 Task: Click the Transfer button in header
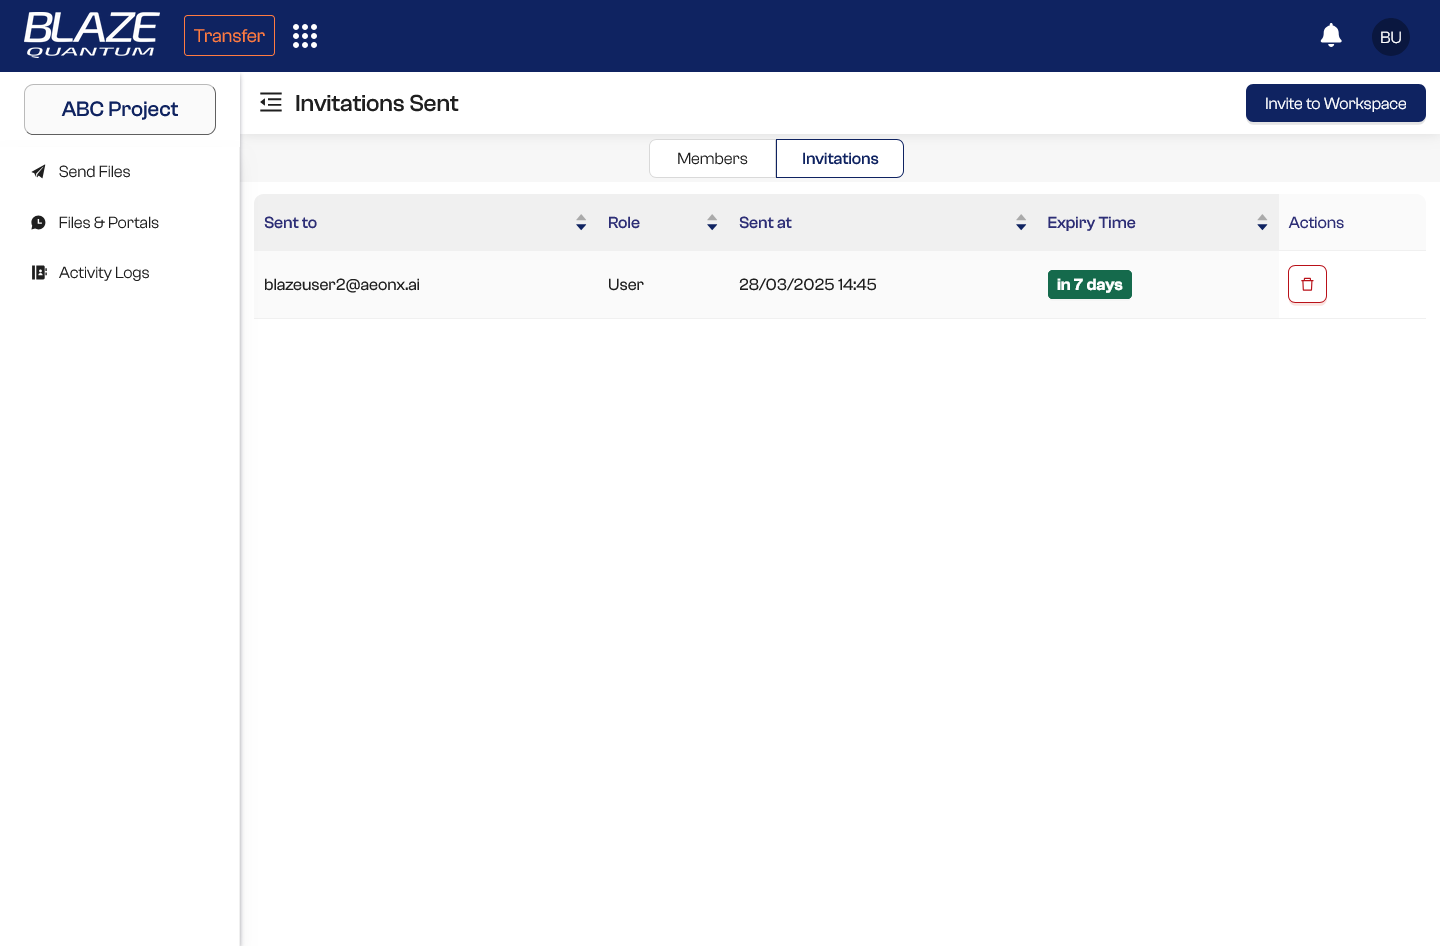click(x=229, y=36)
